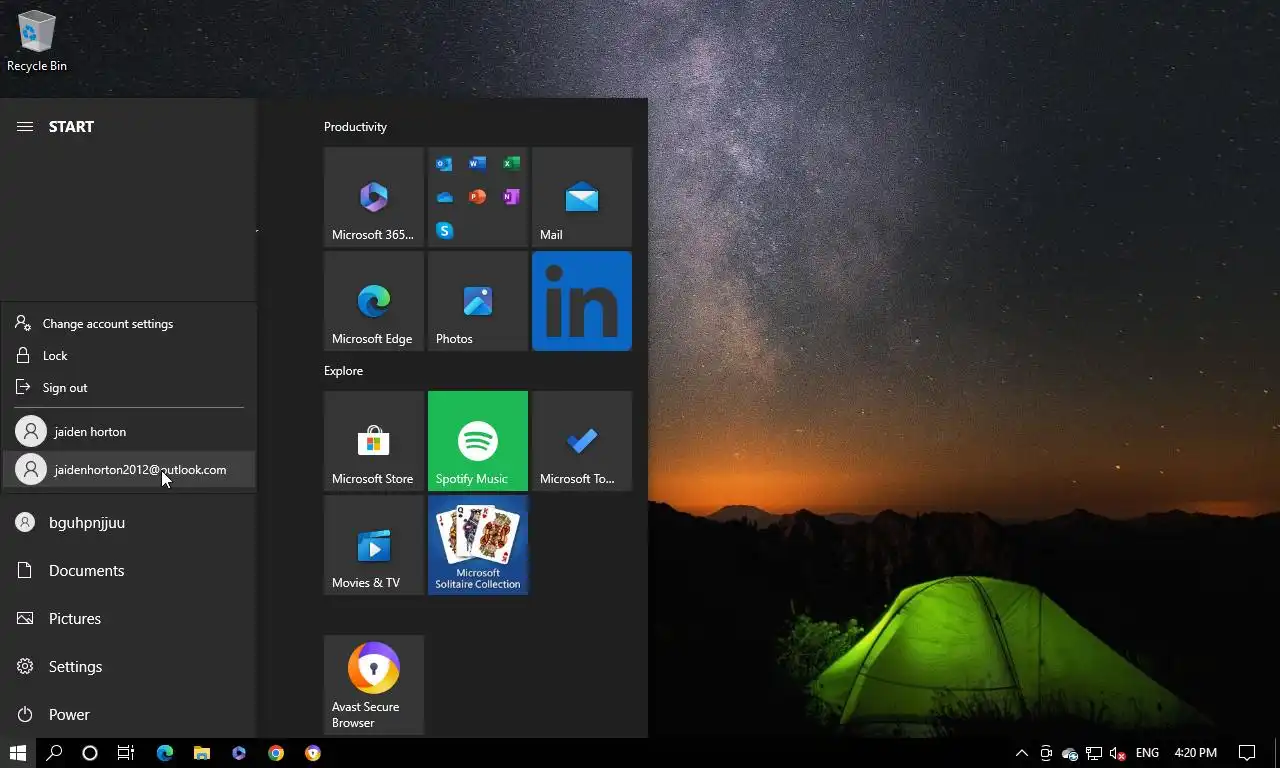Select Lock from the account menu
Viewport: 1280px width, 768px height.
tap(129, 356)
